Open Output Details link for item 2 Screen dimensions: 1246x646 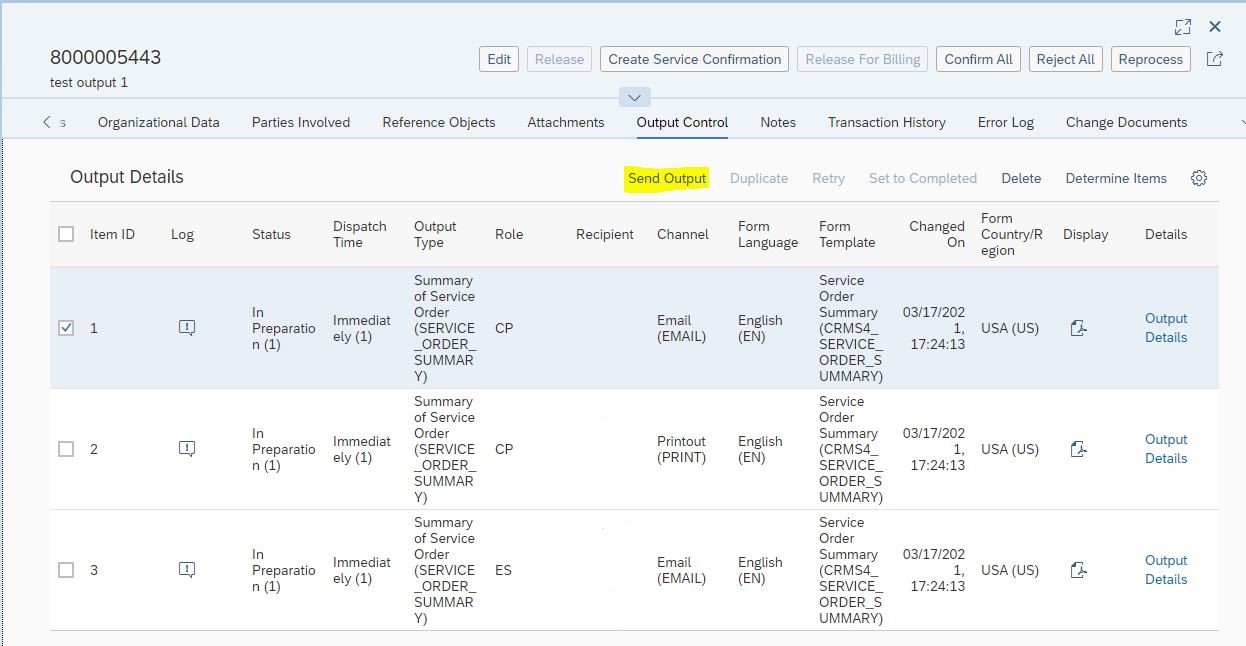[x=1166, y=449]
